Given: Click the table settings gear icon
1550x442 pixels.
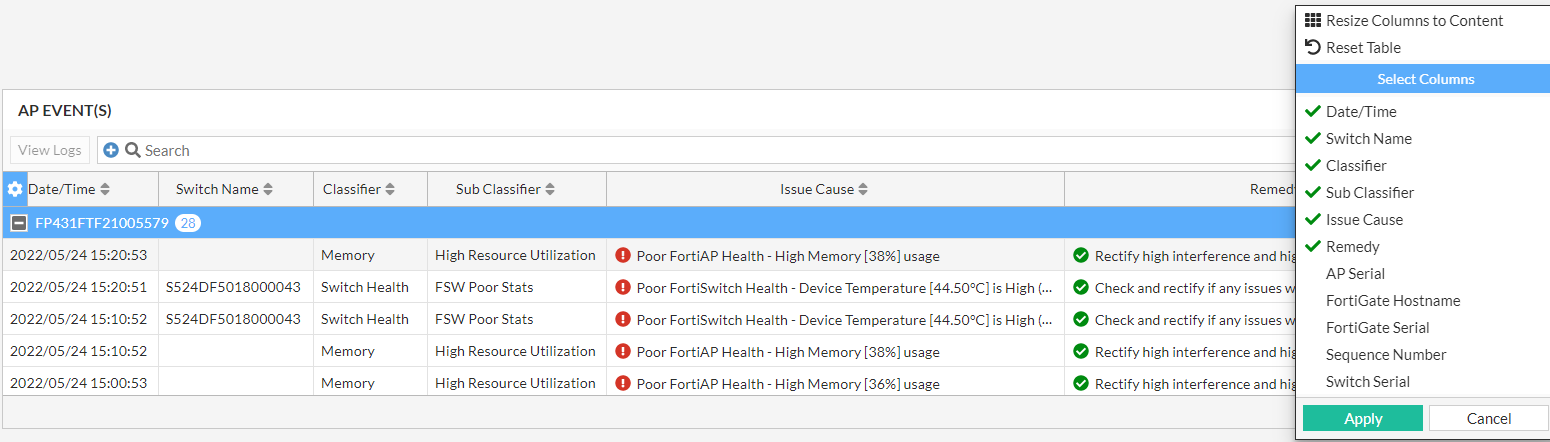Looking at the screenshot, I should pyautogui.click(x=15, y=189).
